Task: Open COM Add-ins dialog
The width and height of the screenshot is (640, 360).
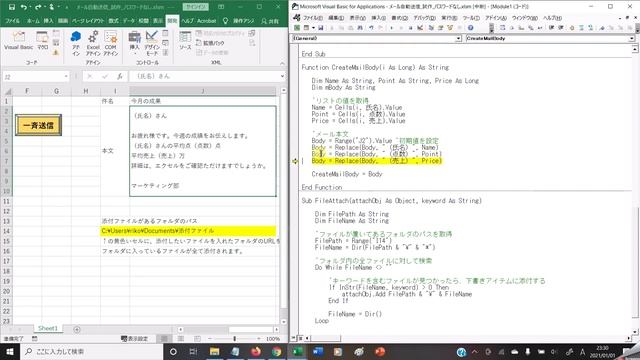Action: click(111, 43)
